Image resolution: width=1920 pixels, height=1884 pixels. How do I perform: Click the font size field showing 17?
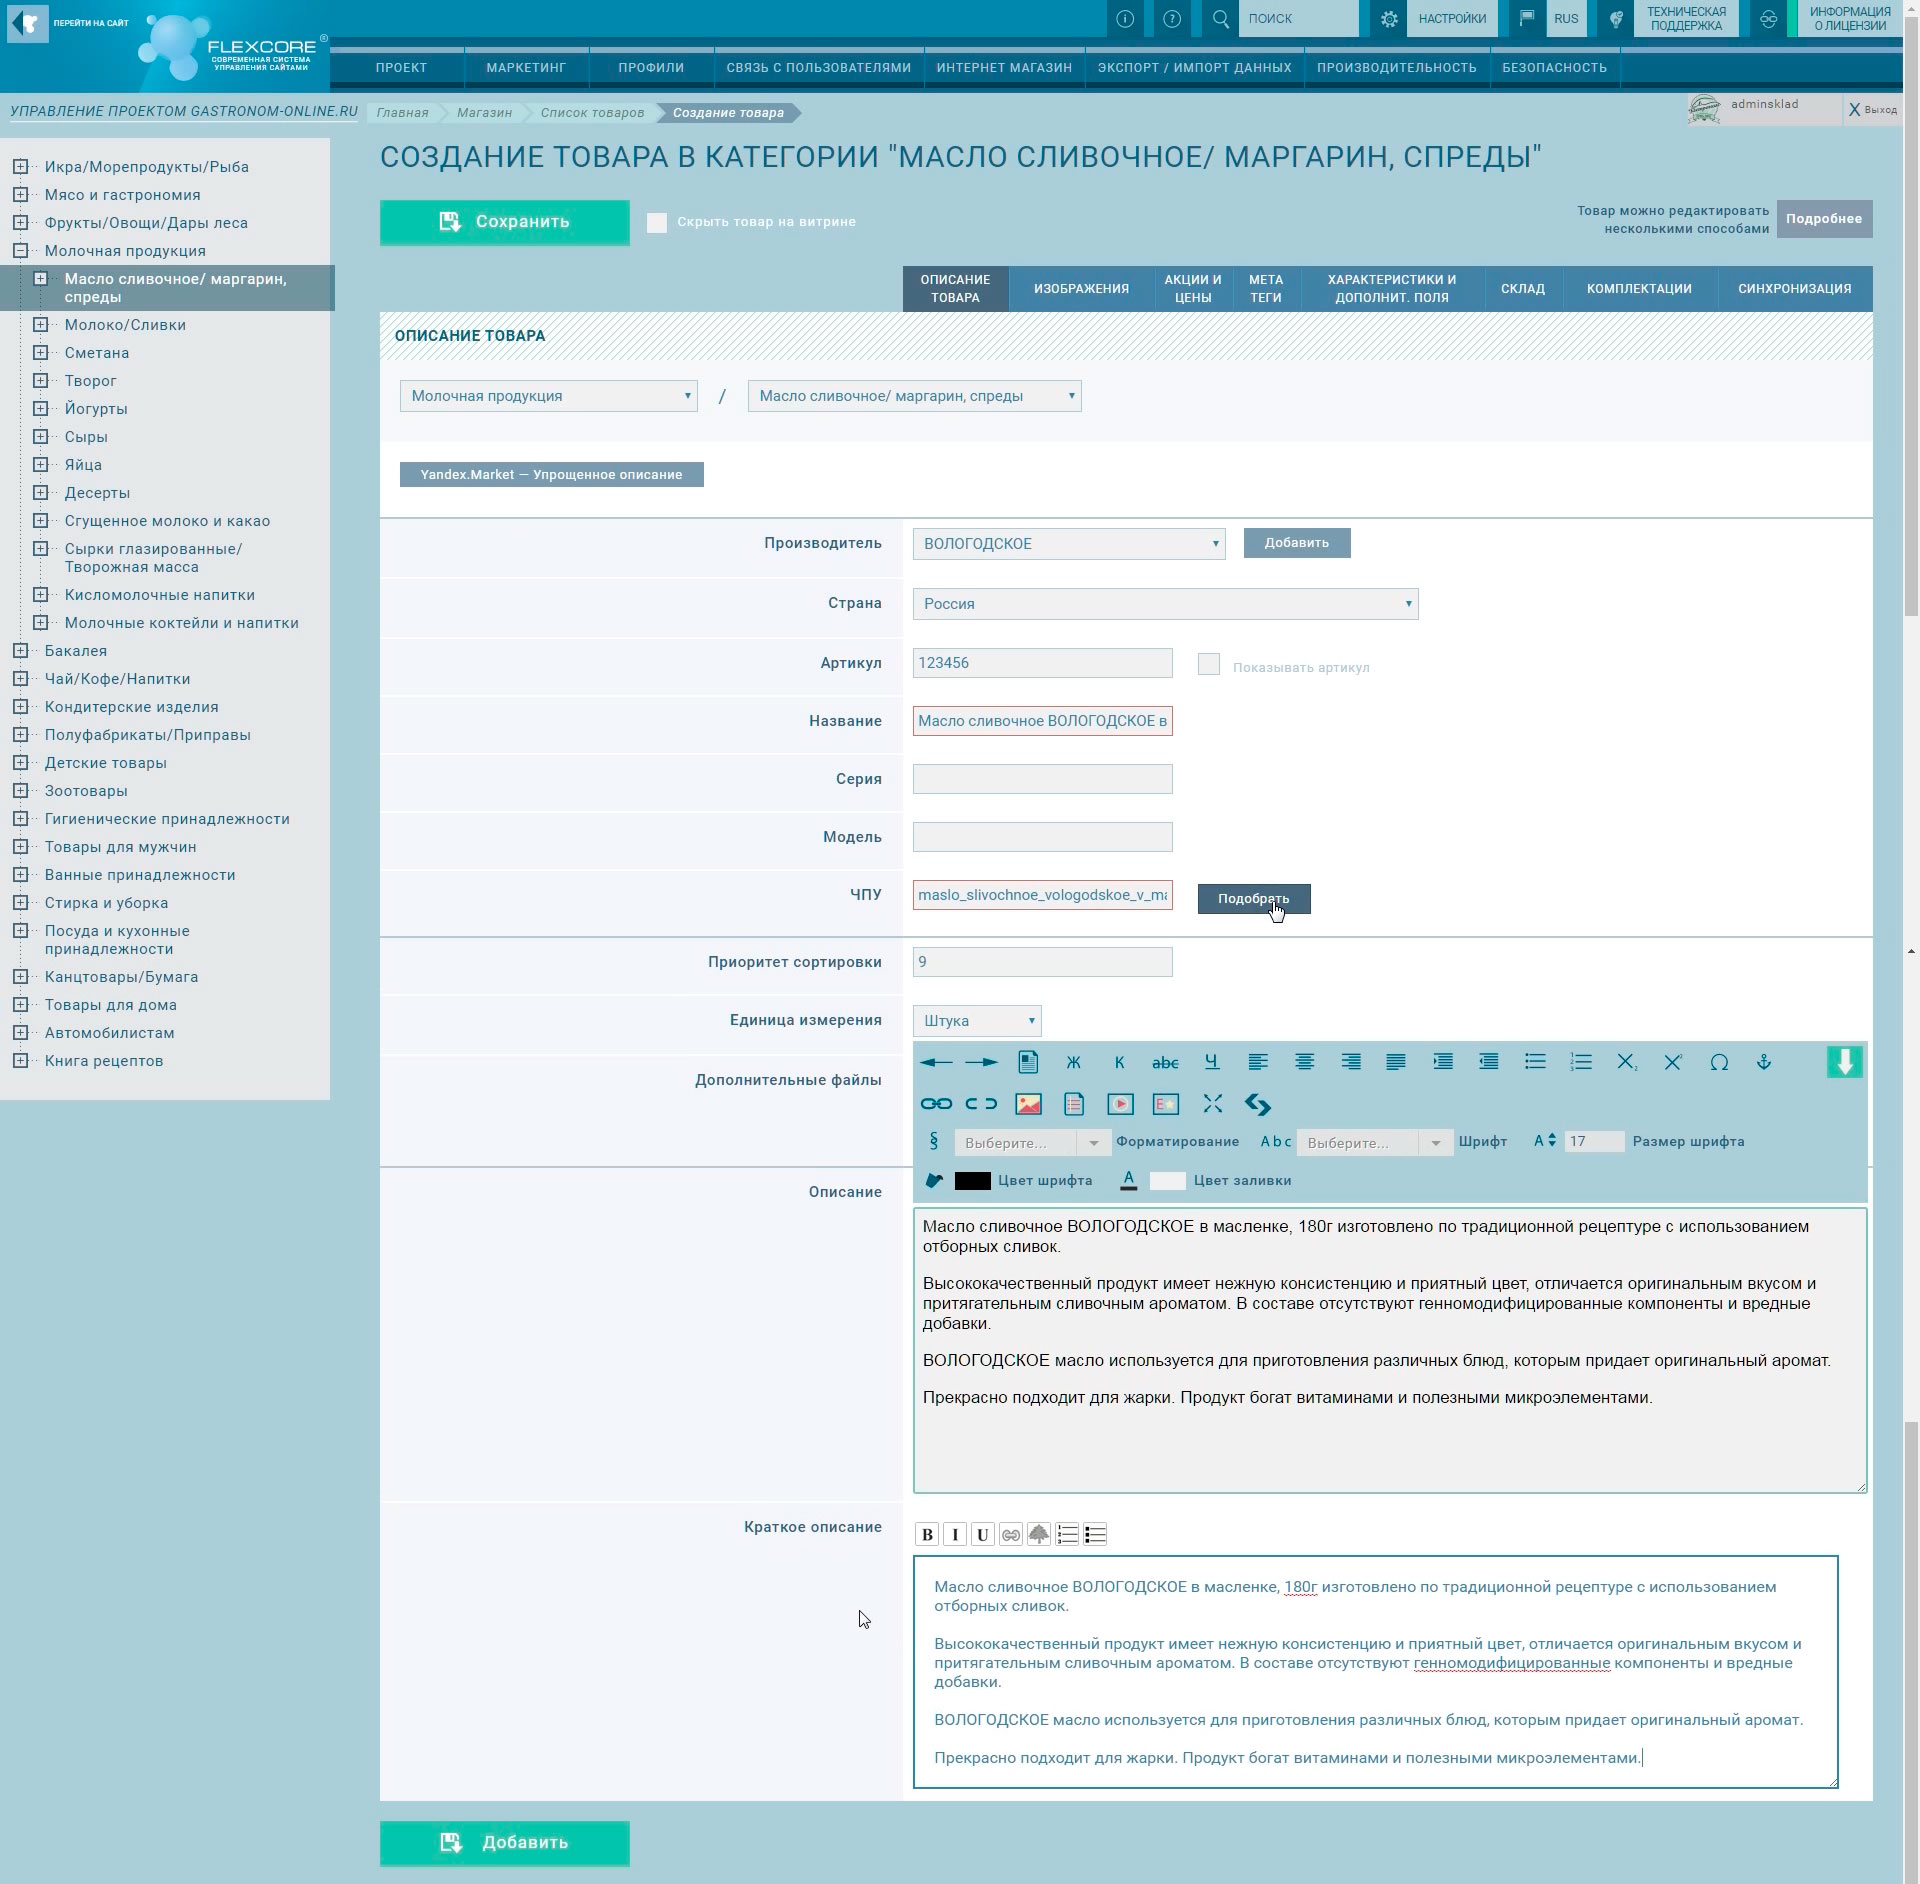click(x=1594, y=1141)
